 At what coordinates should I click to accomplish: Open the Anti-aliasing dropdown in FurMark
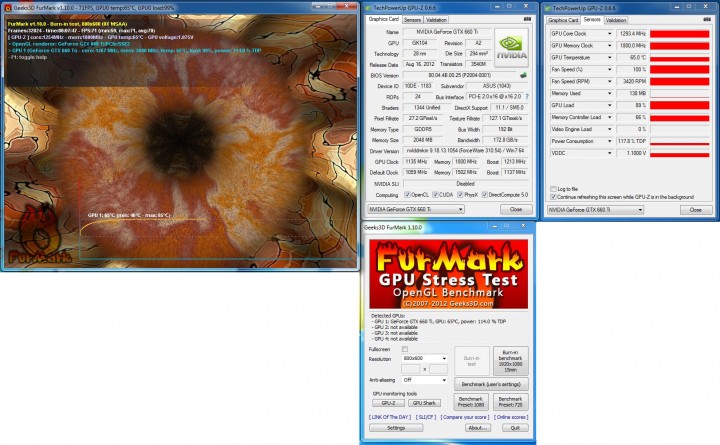coord(424,380)
